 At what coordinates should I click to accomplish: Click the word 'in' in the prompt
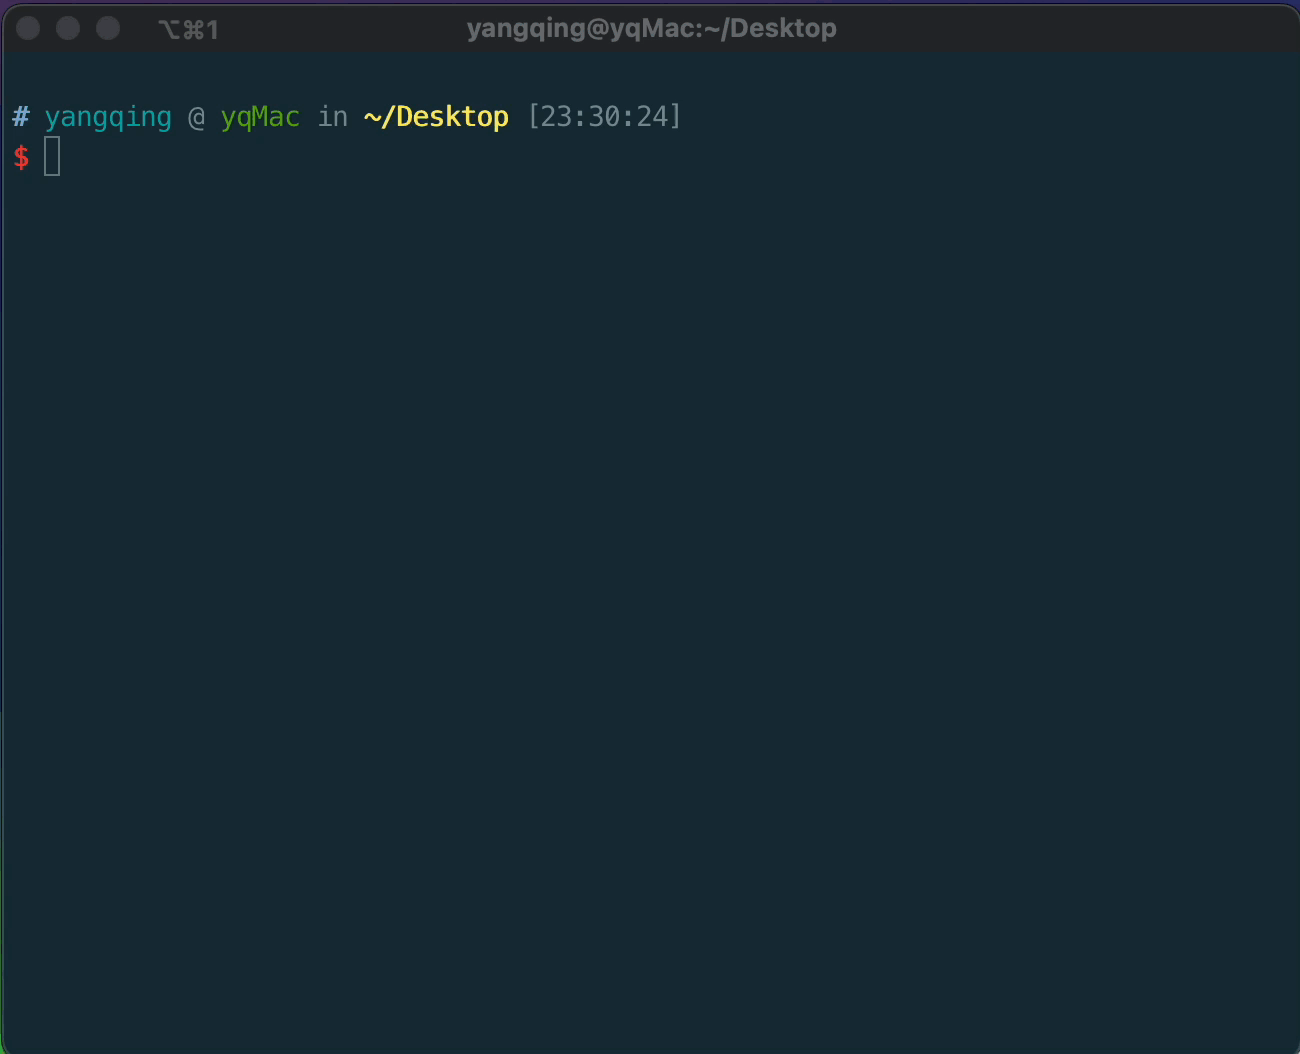coord(333,117)
